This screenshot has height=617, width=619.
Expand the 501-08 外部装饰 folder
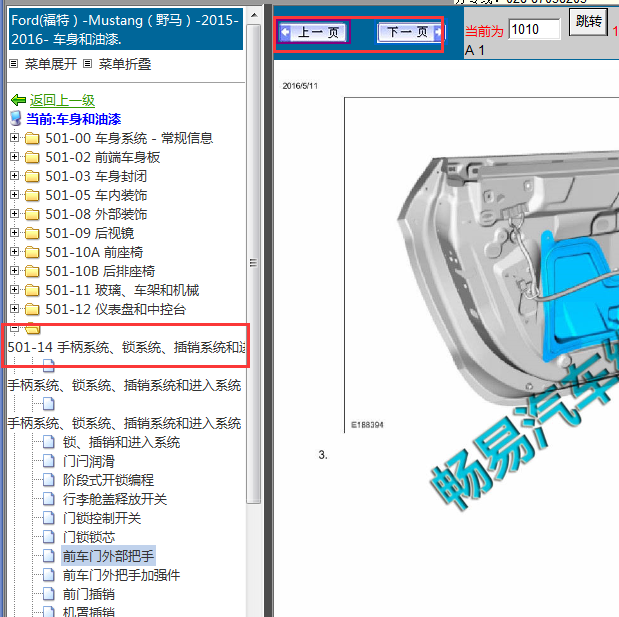[15, 214]
